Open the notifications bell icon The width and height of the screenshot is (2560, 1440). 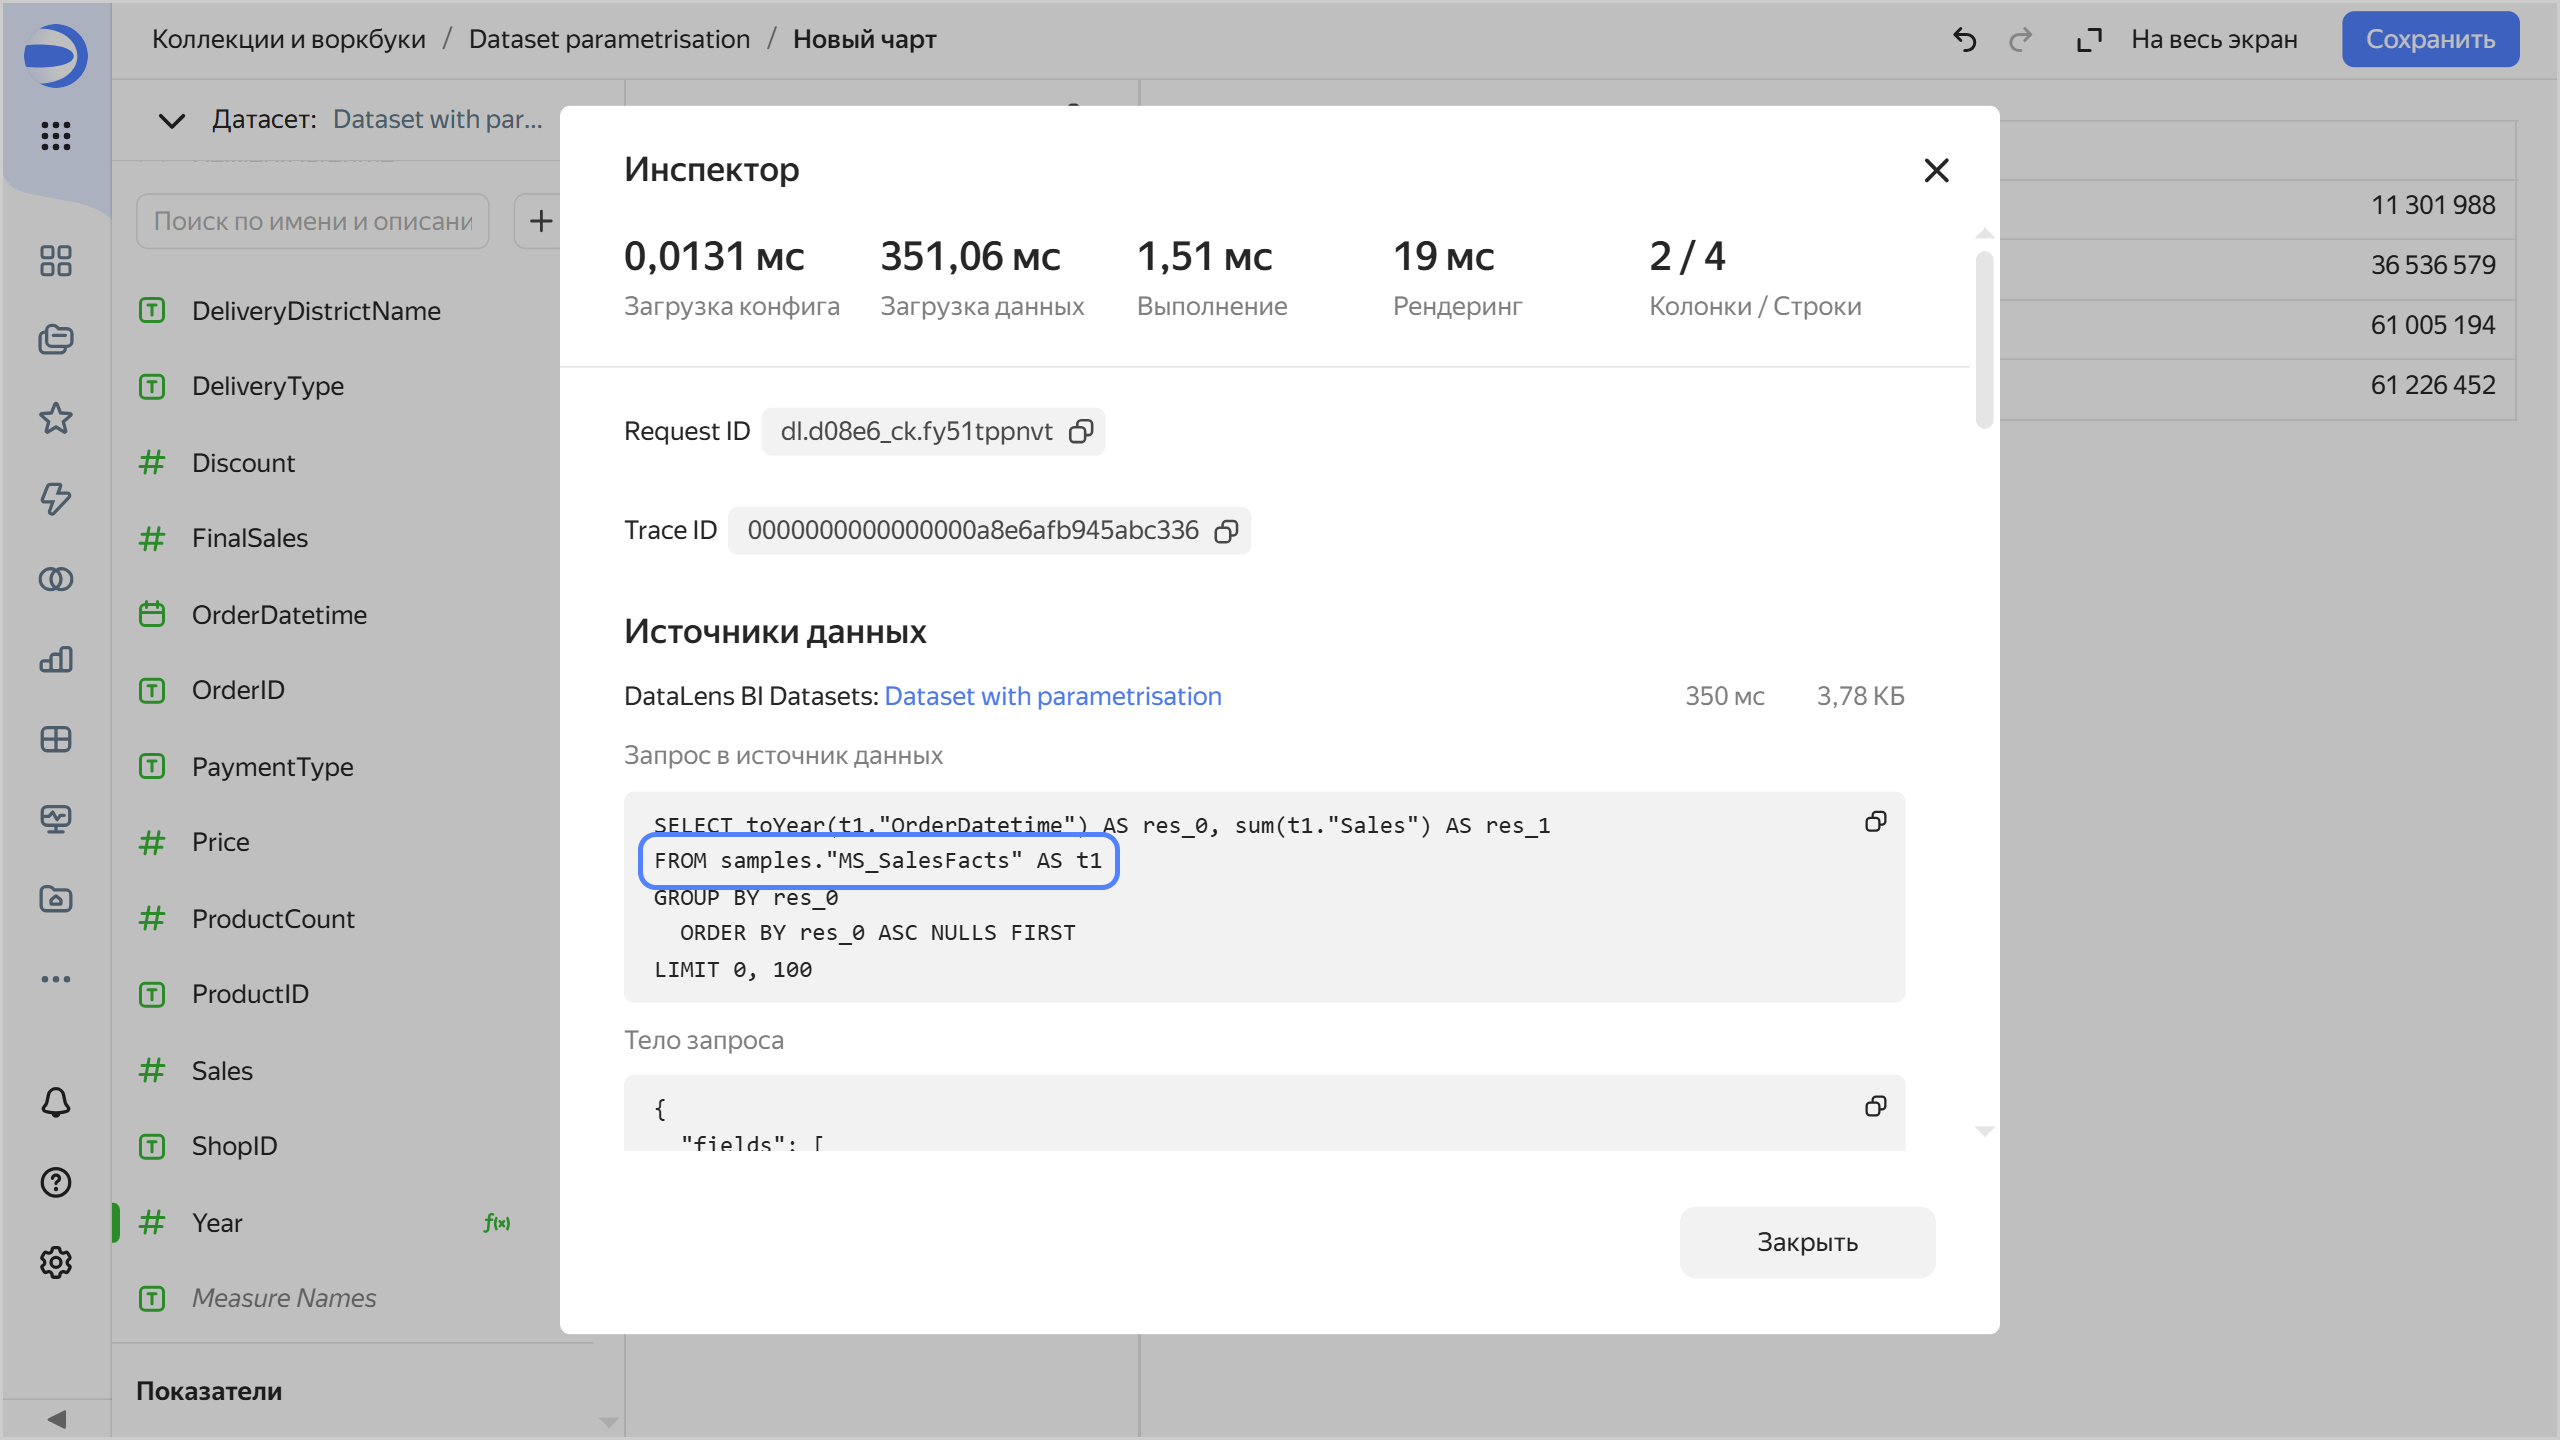[56, 1102]
